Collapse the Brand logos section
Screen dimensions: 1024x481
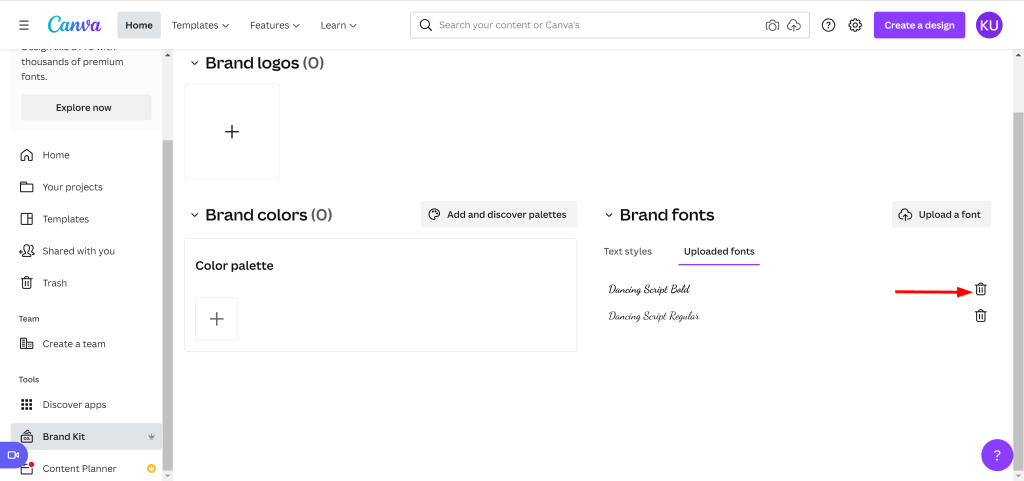[194, 63]
